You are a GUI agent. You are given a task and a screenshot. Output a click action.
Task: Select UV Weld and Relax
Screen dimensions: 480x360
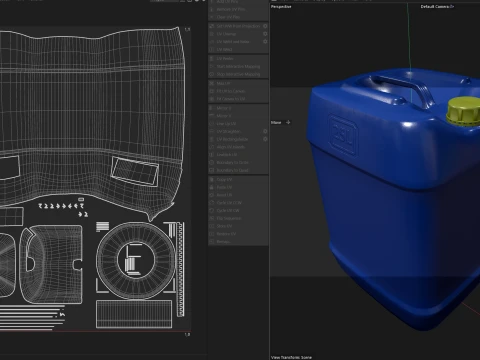(x=235, y=42)
